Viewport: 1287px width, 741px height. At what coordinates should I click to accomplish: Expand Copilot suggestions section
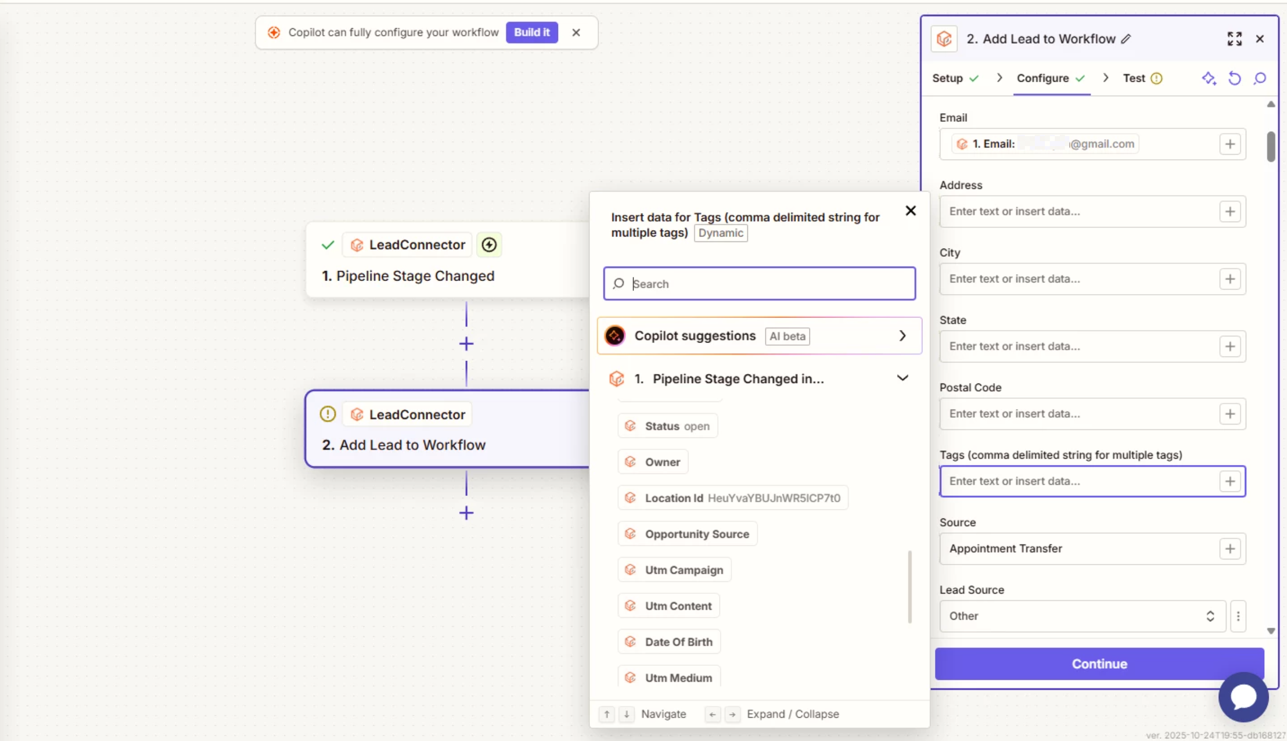902,336
